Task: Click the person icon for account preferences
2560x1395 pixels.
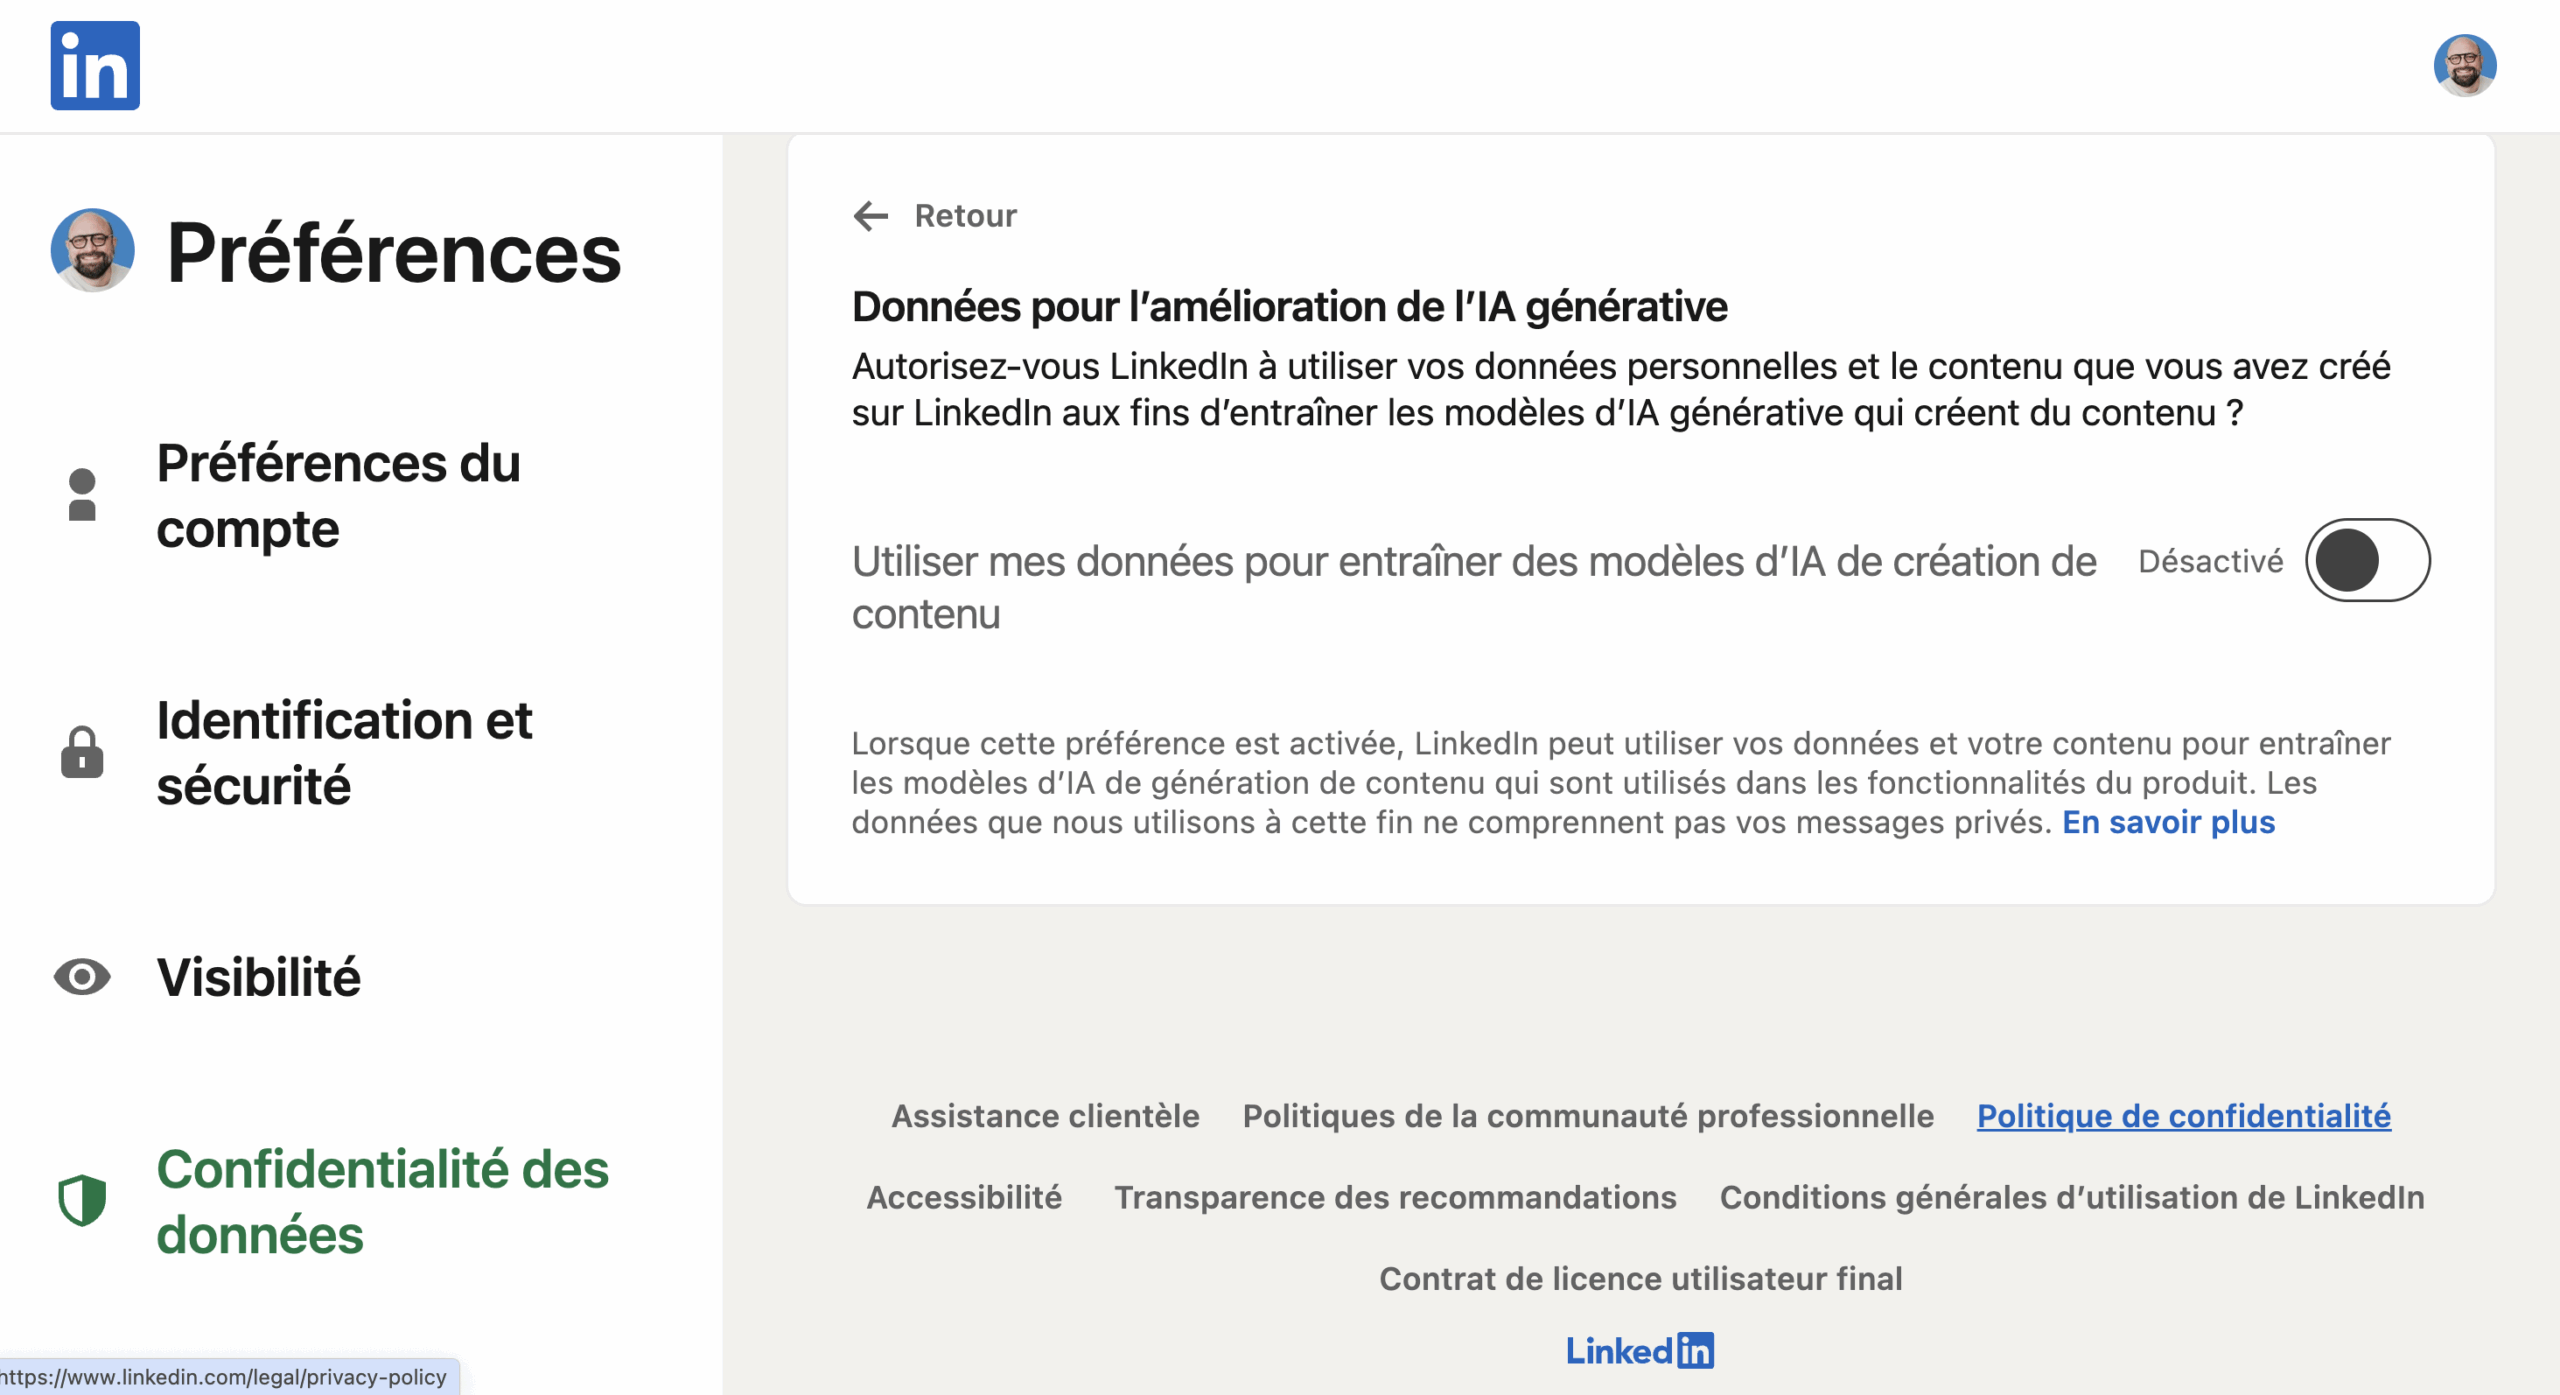Action: tap(82, 495)
